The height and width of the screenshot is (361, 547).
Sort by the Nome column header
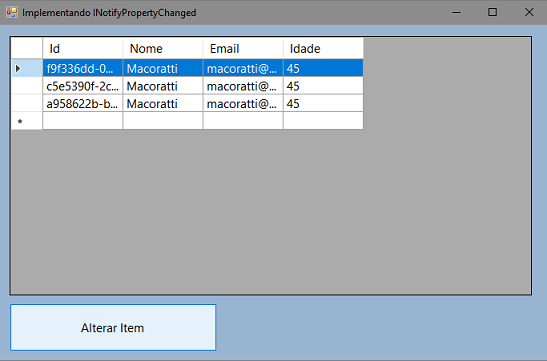pyautogui.click(x=163, y=48)
